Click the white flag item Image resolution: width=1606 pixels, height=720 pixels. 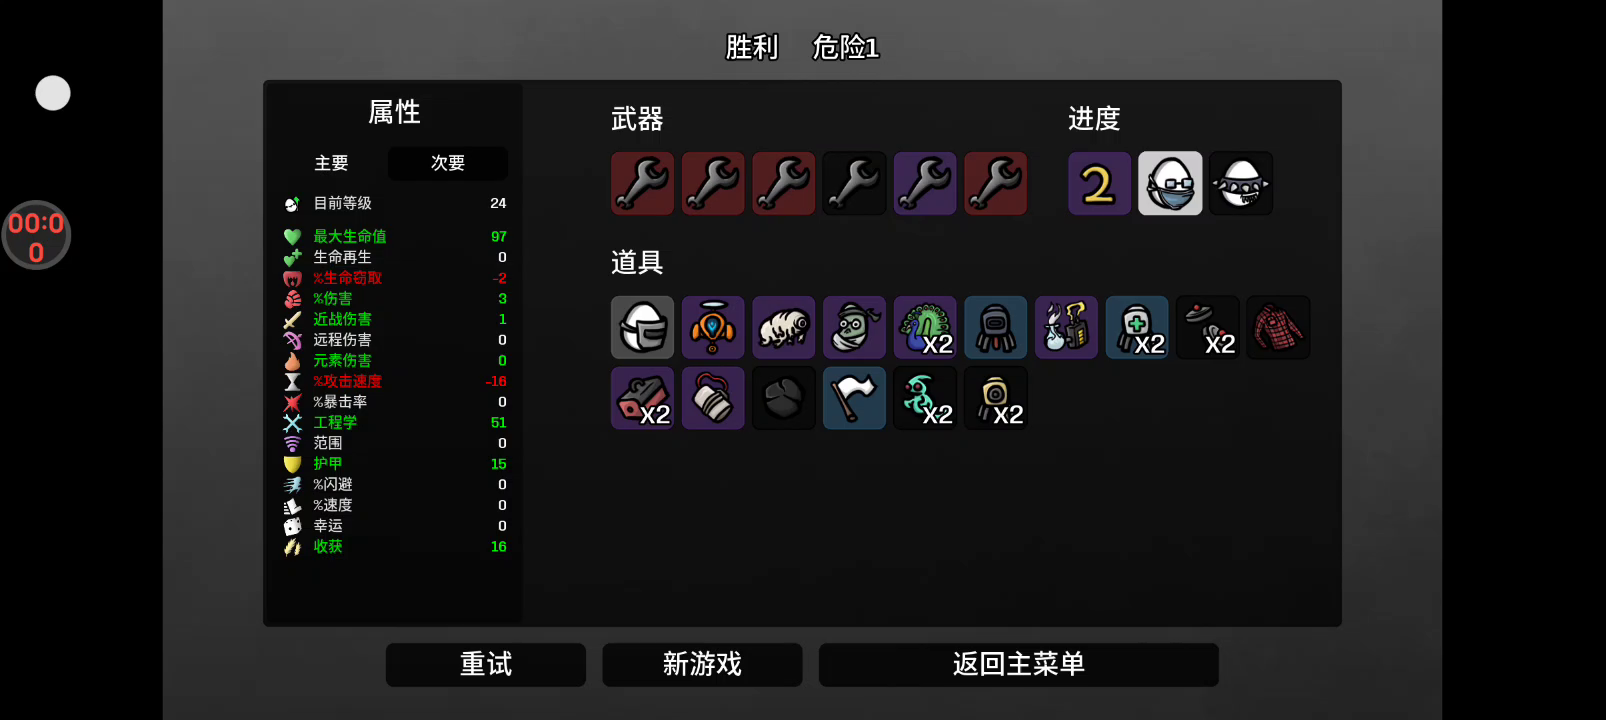click(854, 398)
